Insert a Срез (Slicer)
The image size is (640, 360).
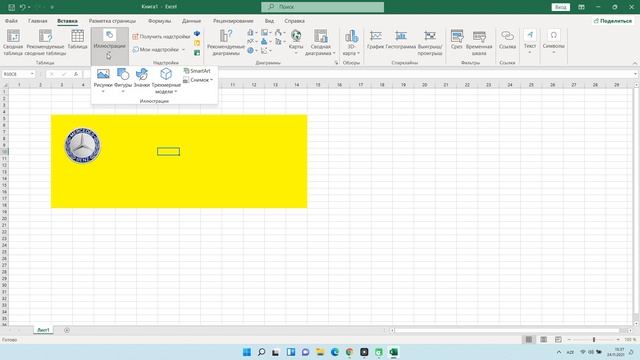coord(457,40)
